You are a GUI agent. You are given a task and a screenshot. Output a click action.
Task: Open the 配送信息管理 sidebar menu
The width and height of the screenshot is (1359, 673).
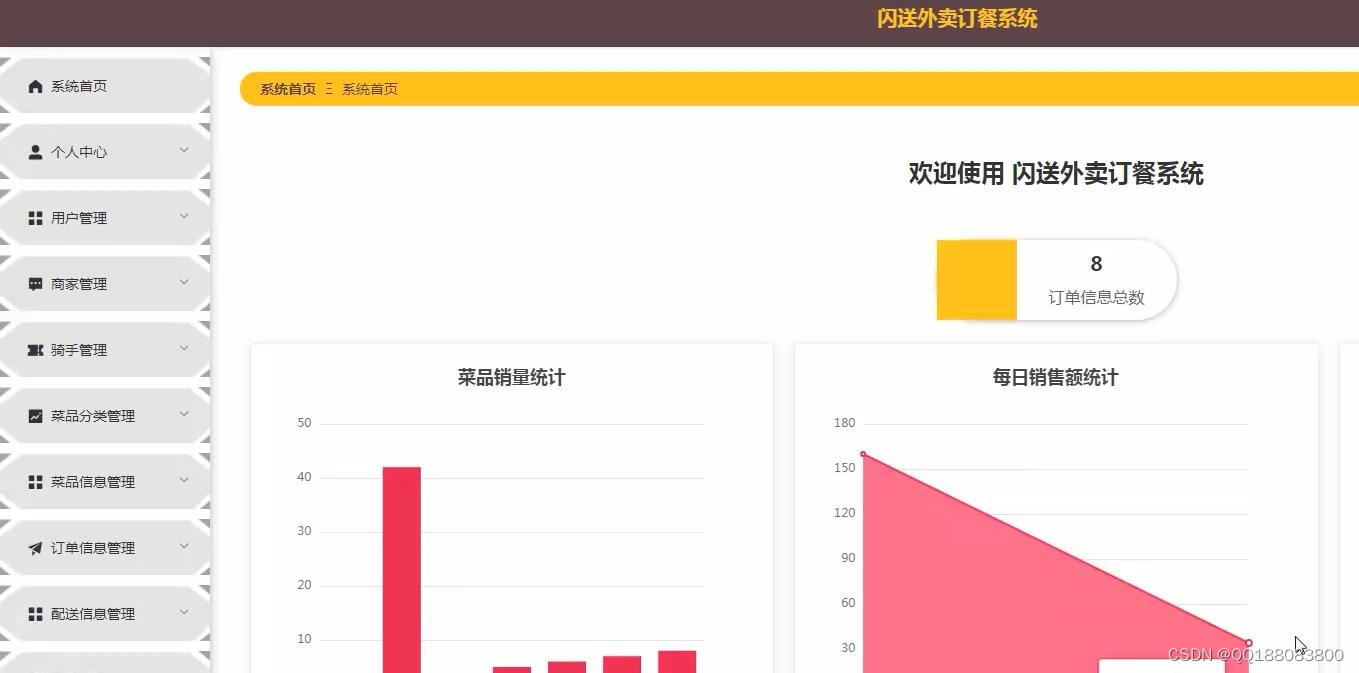coord(105,614)
